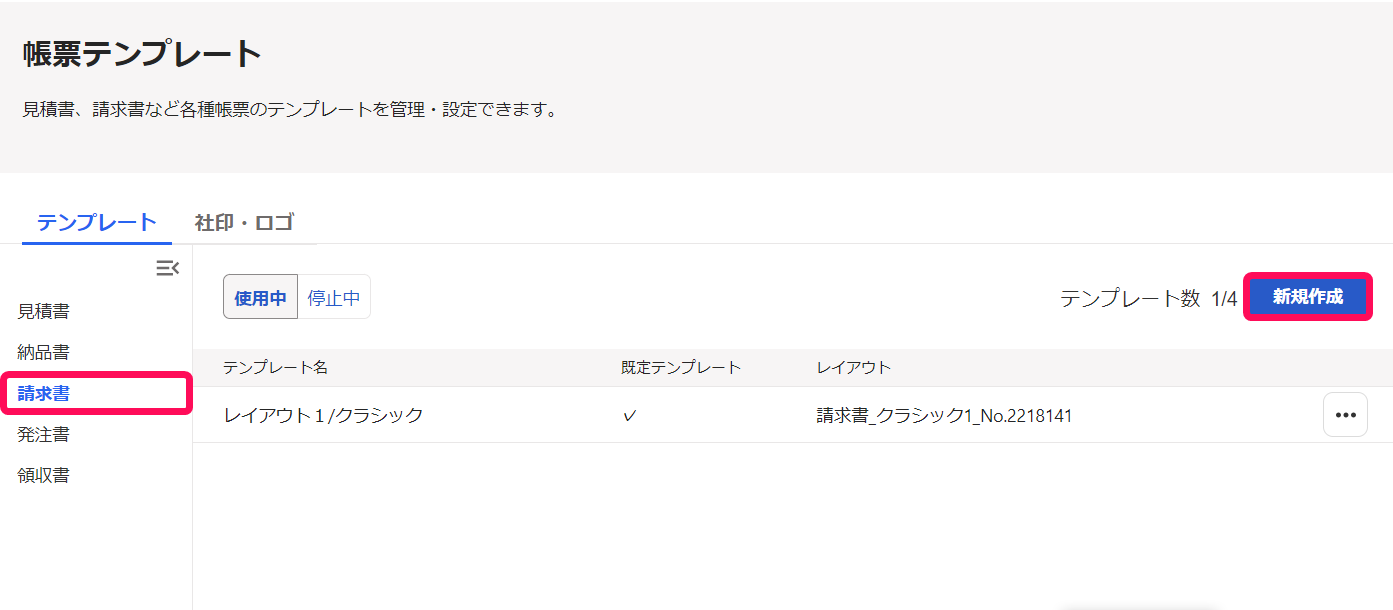1393x610 pixels.
Task: Click the layout name 請求書_クラシック1_No.2218141
Action: tap(944, 415)
